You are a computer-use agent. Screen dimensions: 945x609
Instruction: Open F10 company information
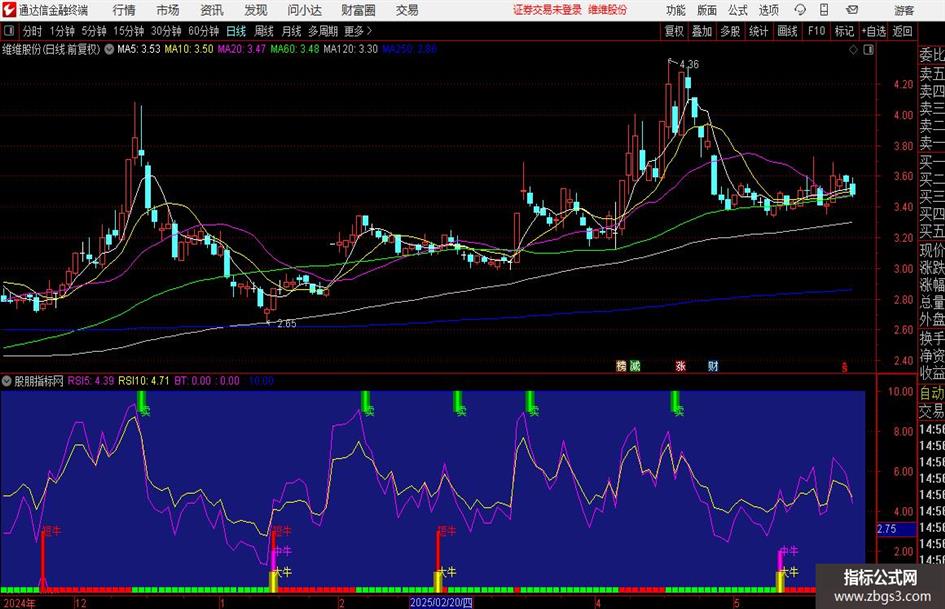click(816, 31)
